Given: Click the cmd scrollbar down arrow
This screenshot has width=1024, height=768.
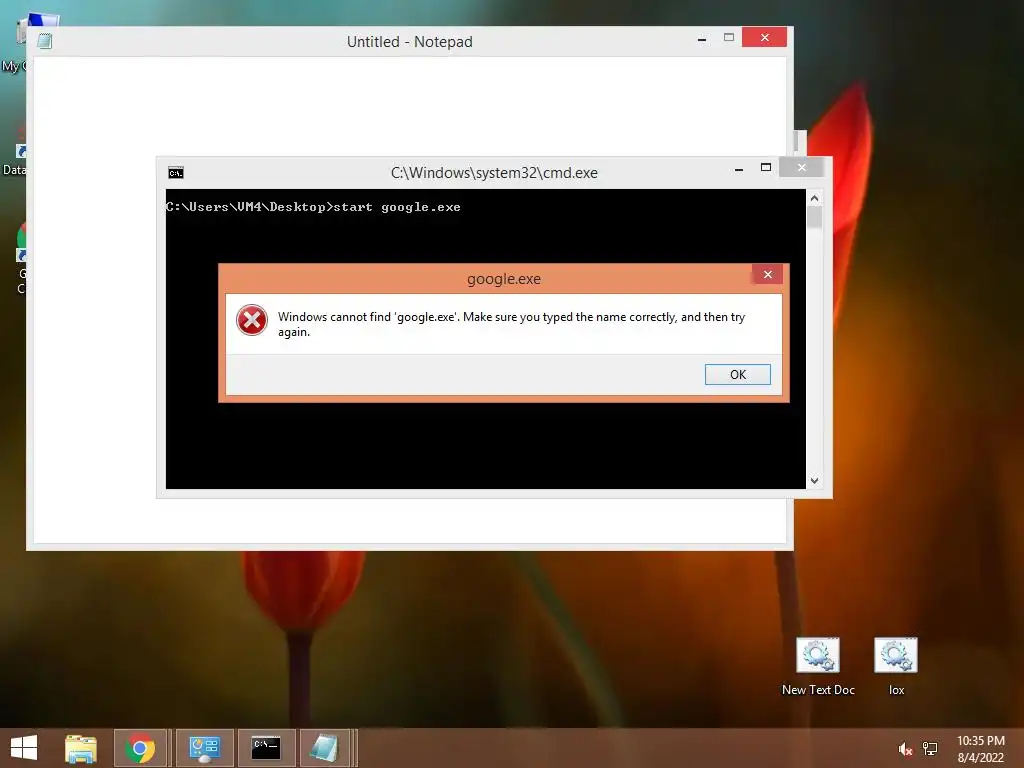Looking at the screenshot, I should point(814,481).
